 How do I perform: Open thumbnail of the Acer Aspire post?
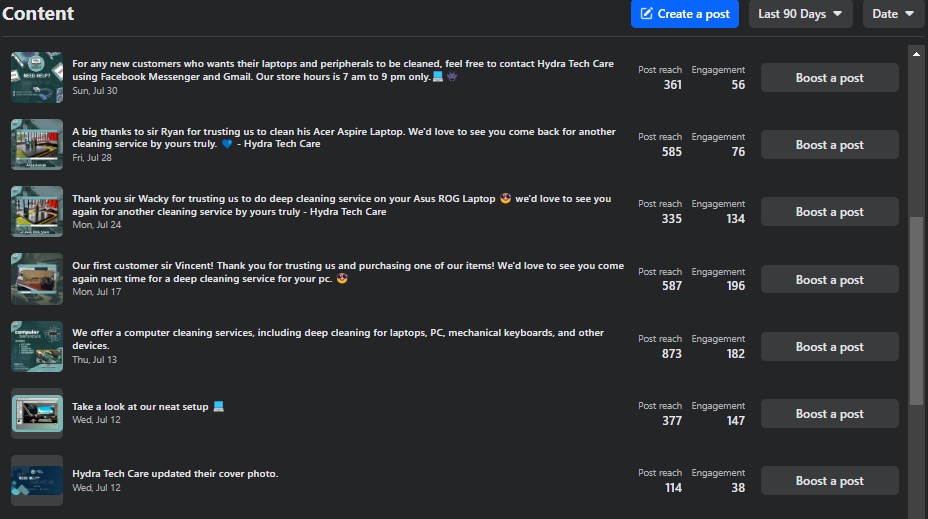[37, 145]
